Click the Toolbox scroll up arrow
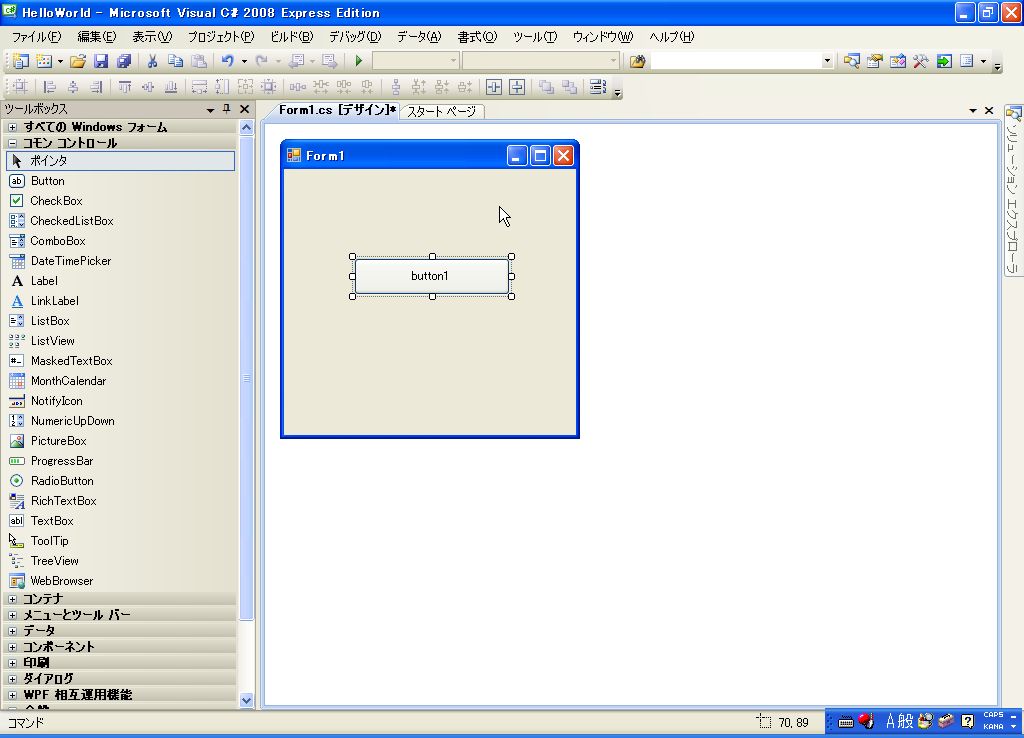Image resolution: width=1024 pixels, height=738 pixels. [x=246, y=127]
